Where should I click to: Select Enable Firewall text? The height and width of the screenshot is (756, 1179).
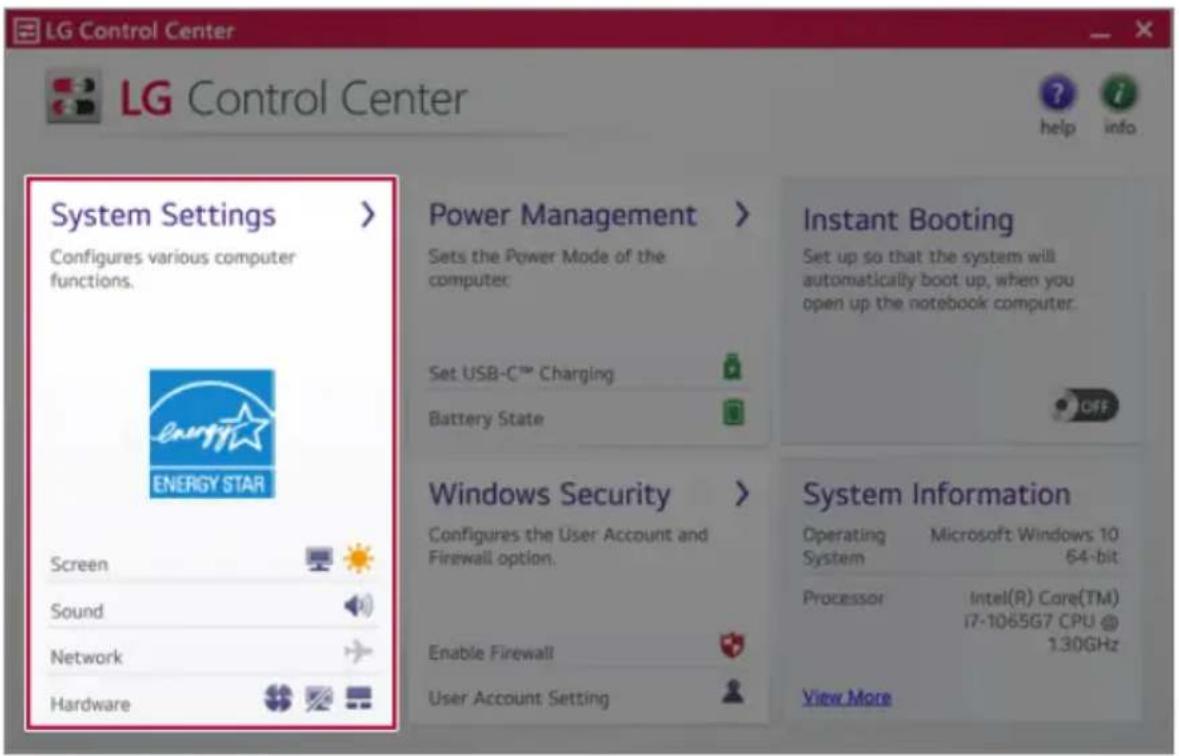point(491,652)
